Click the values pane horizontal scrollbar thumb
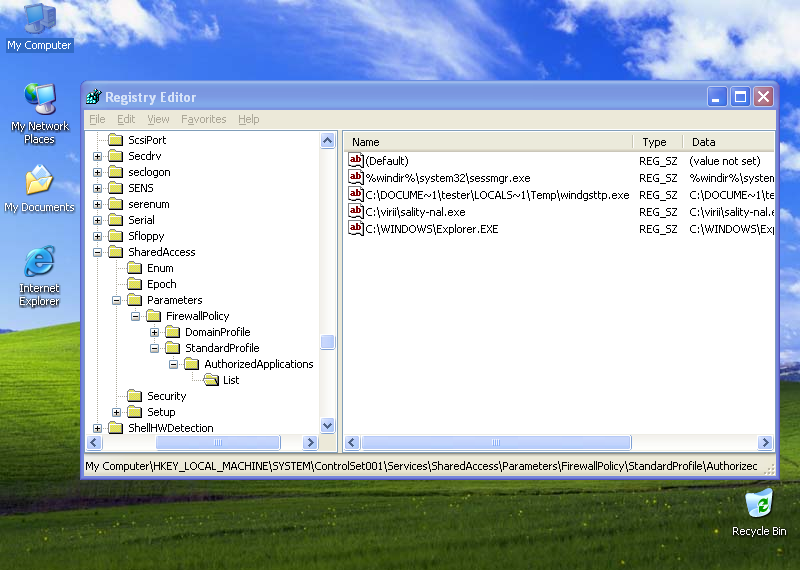The image size is (800, 570). click(496, 442)
